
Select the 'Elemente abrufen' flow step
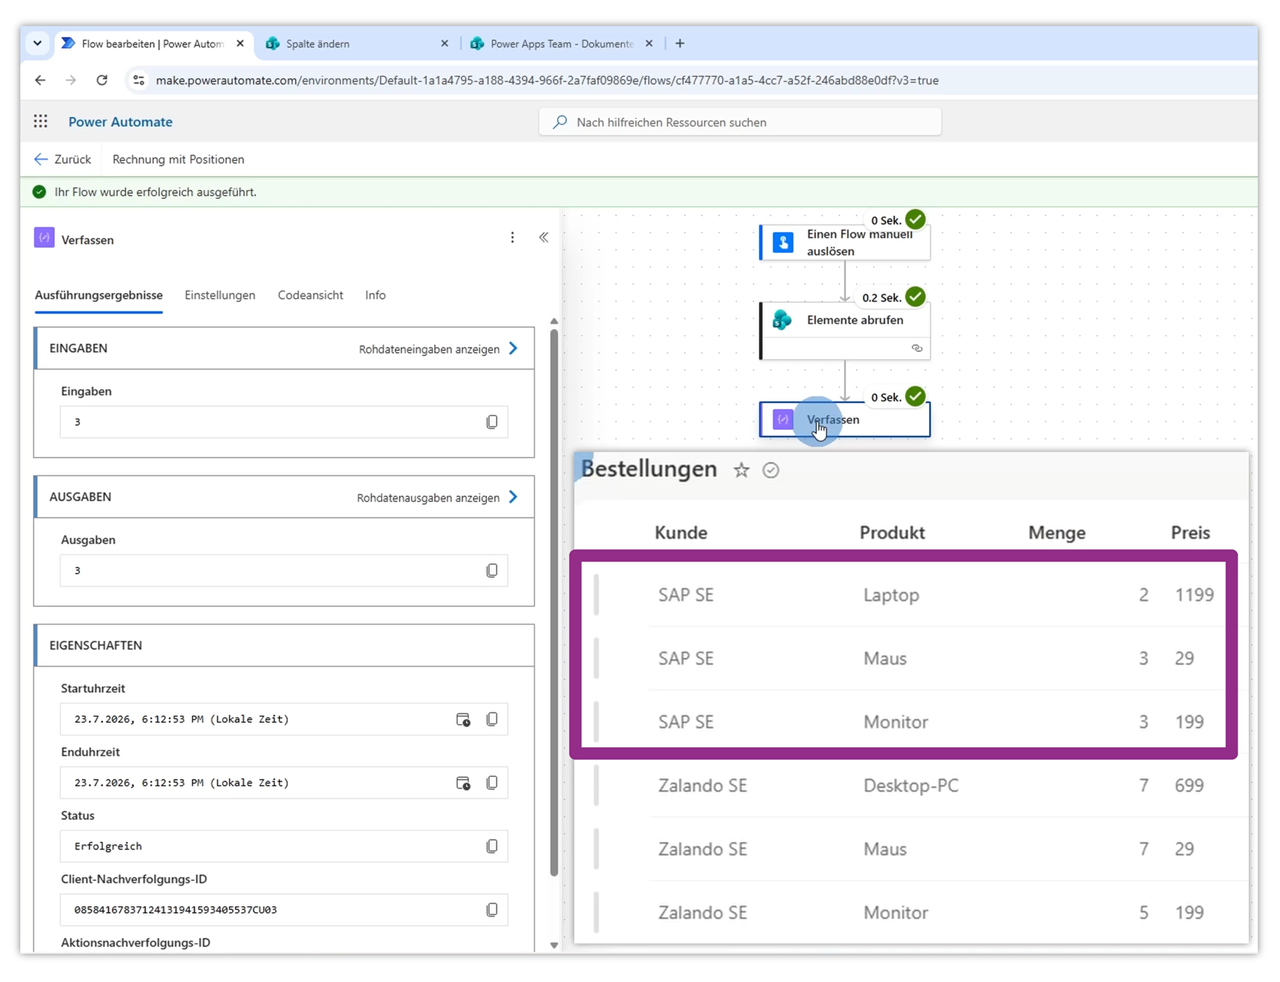pos(845,331)
